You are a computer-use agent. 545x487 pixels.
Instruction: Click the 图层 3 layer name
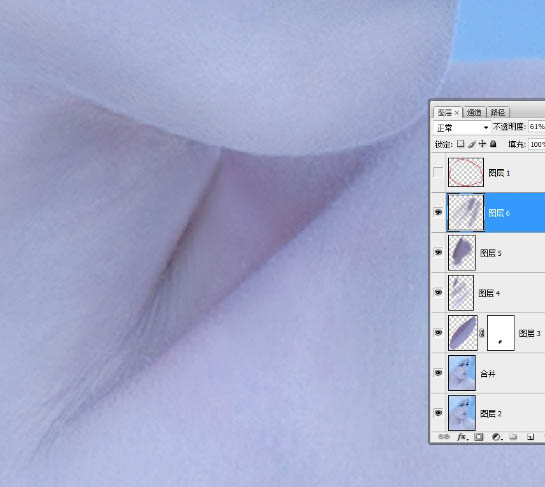(529, 333)
